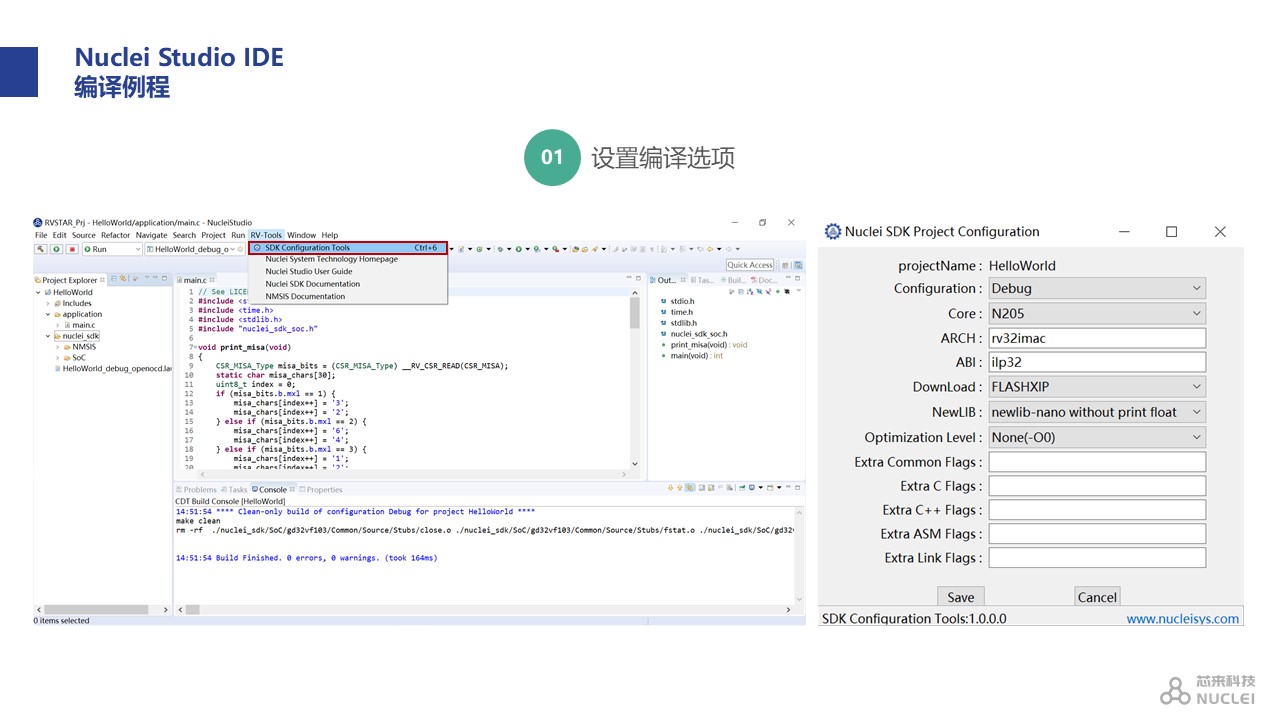1280x720 pixels.
Task: Open the DownLoad dropdown showing FLASHXIP
Action: pos(1097,387)
